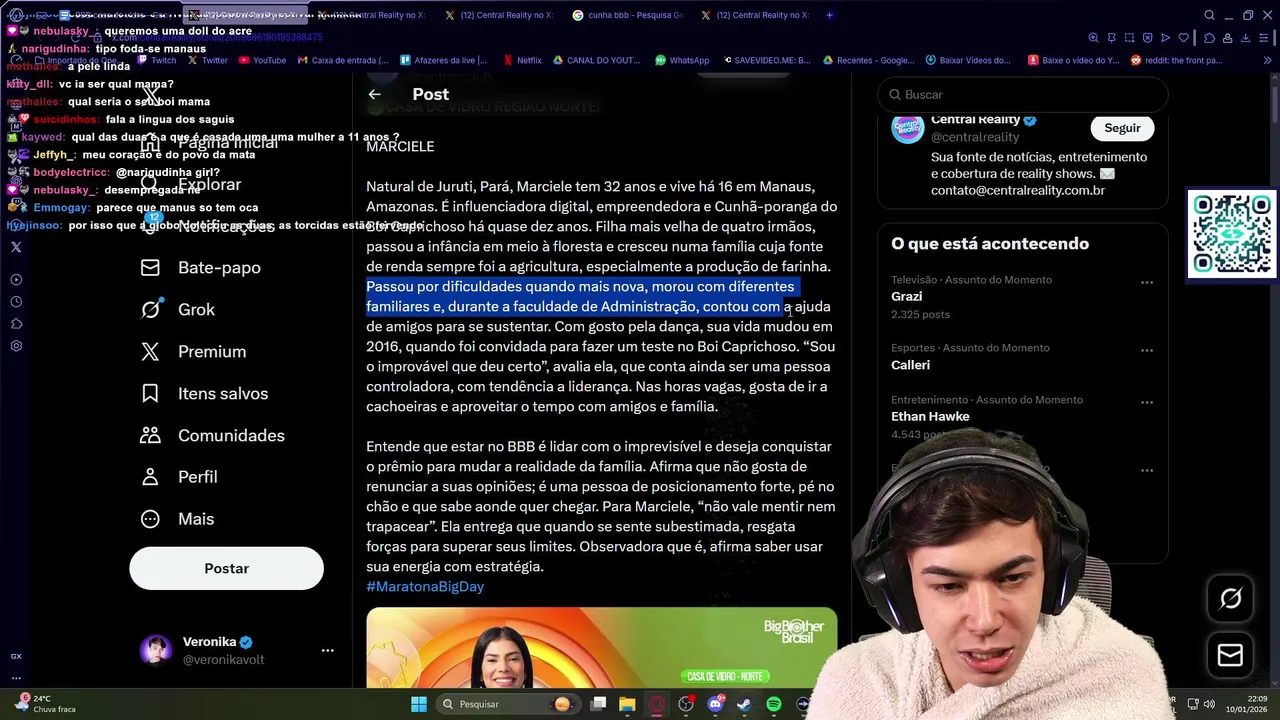Open the Mais circle-dots icon
Viewport: 1280px width, 720px height.
150,519
